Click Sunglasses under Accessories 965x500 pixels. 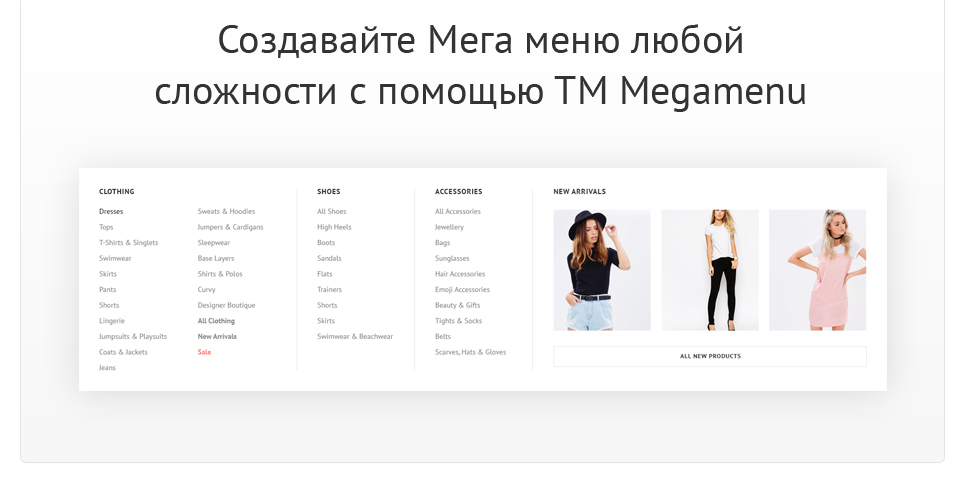tap(452, 259)
